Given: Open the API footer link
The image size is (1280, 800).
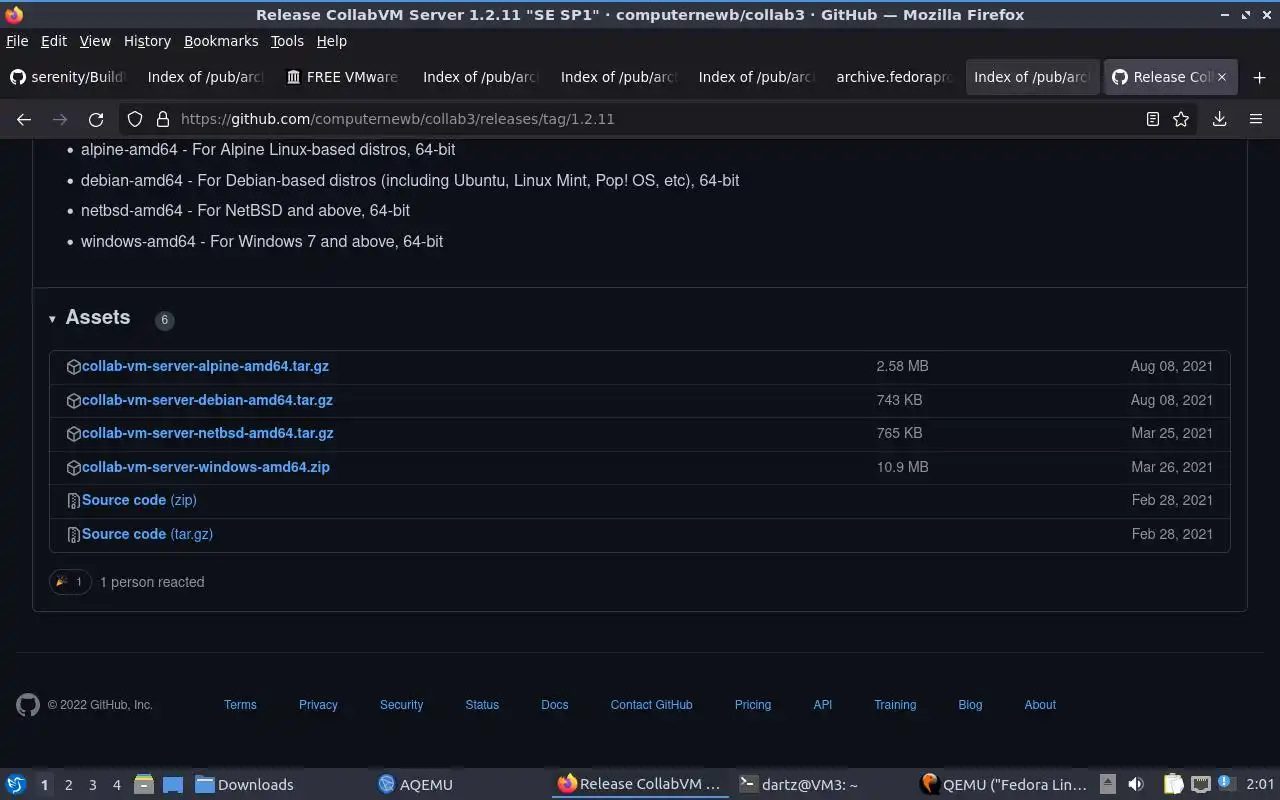Looking at the screenshot, I should click(823, 705).
